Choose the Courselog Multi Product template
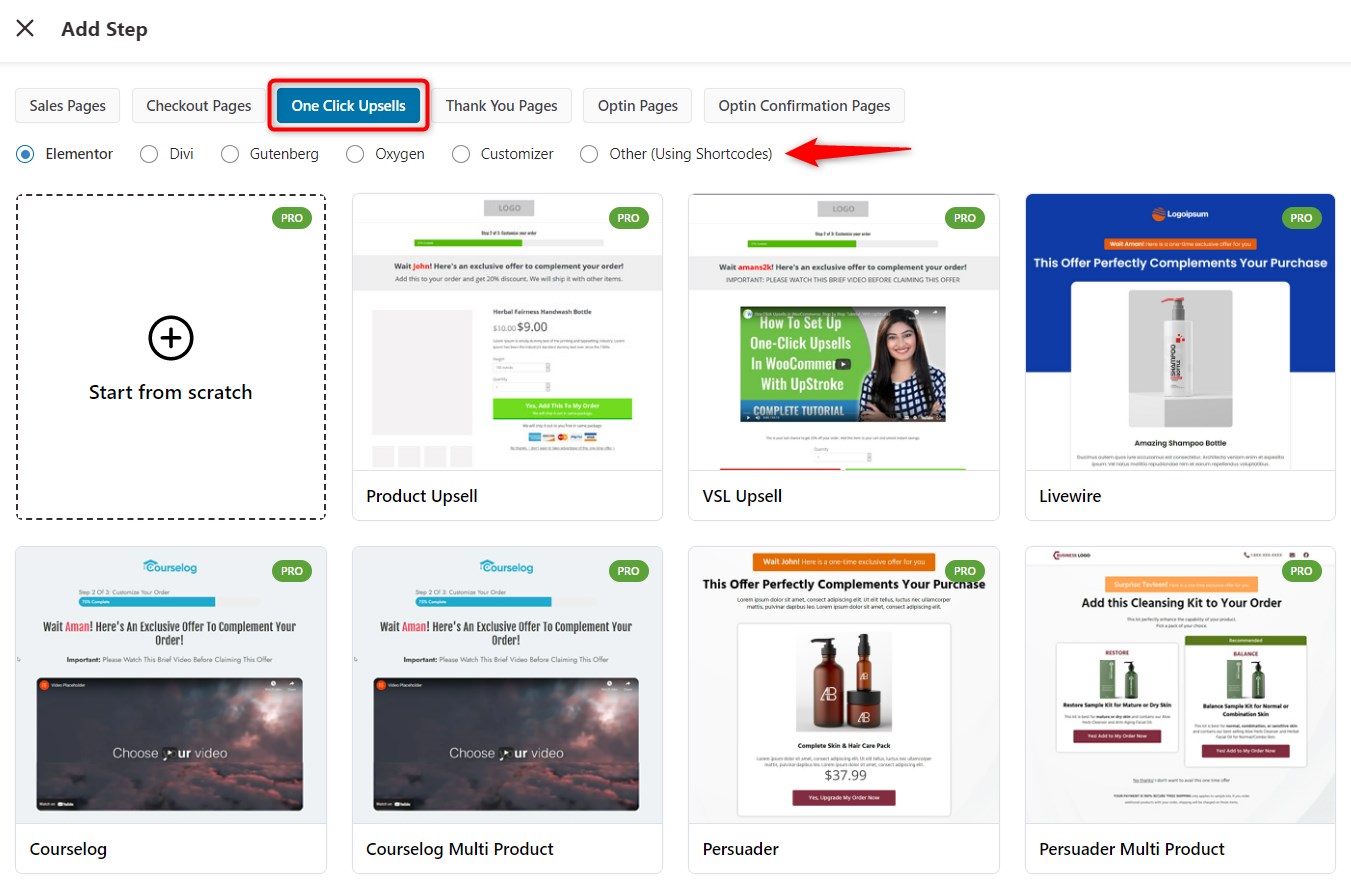 (507, 690)
